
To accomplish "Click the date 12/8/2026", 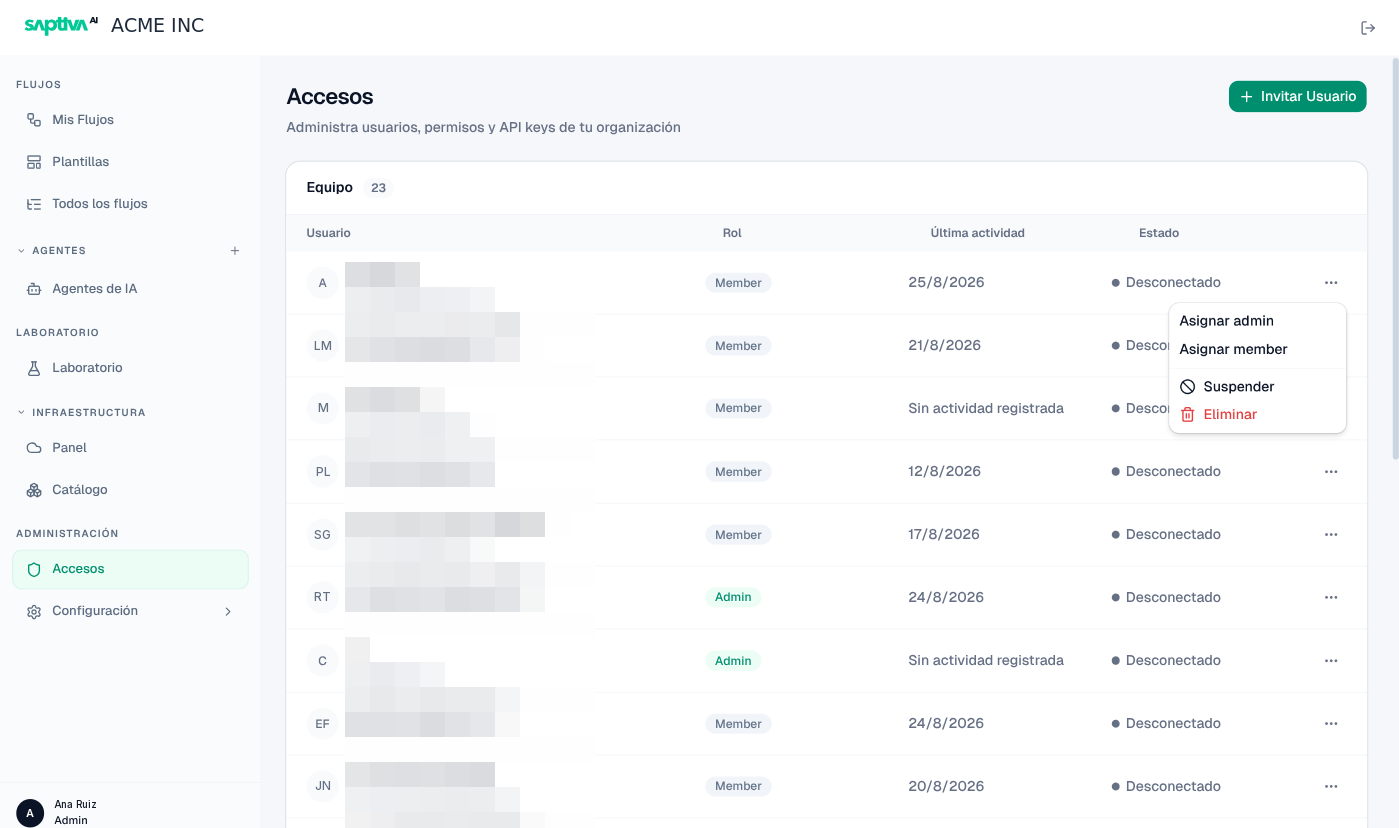I will (946, 471).
